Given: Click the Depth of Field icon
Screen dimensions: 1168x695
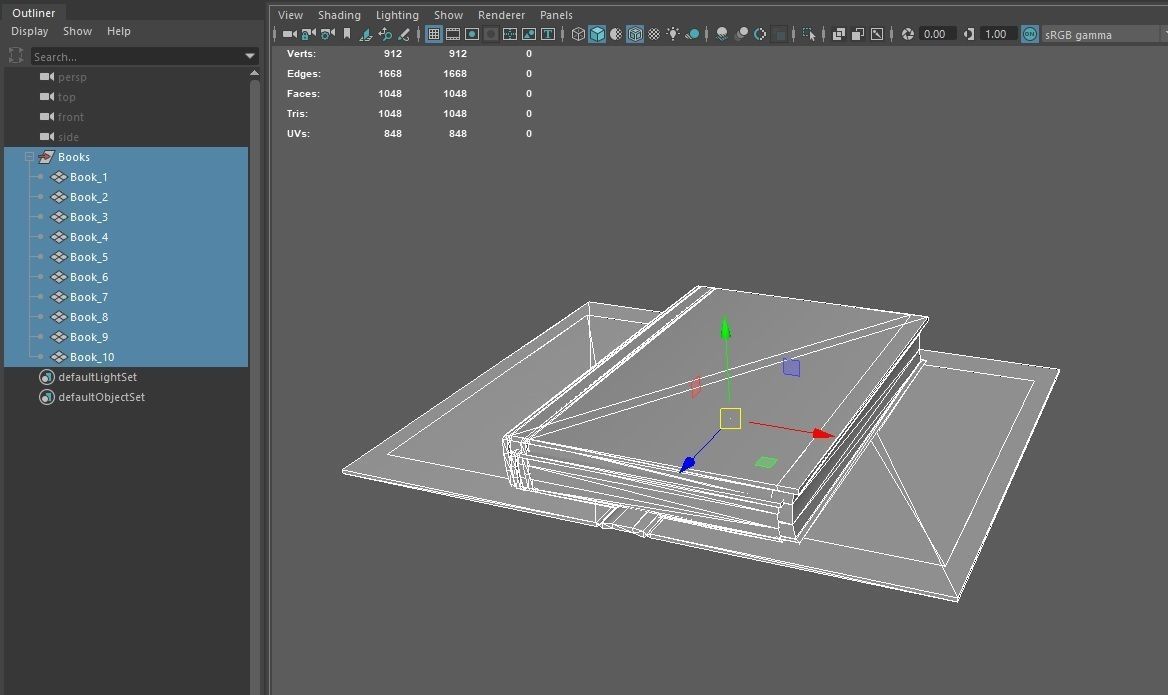Looking at the screenshot, I should (779, 34).
